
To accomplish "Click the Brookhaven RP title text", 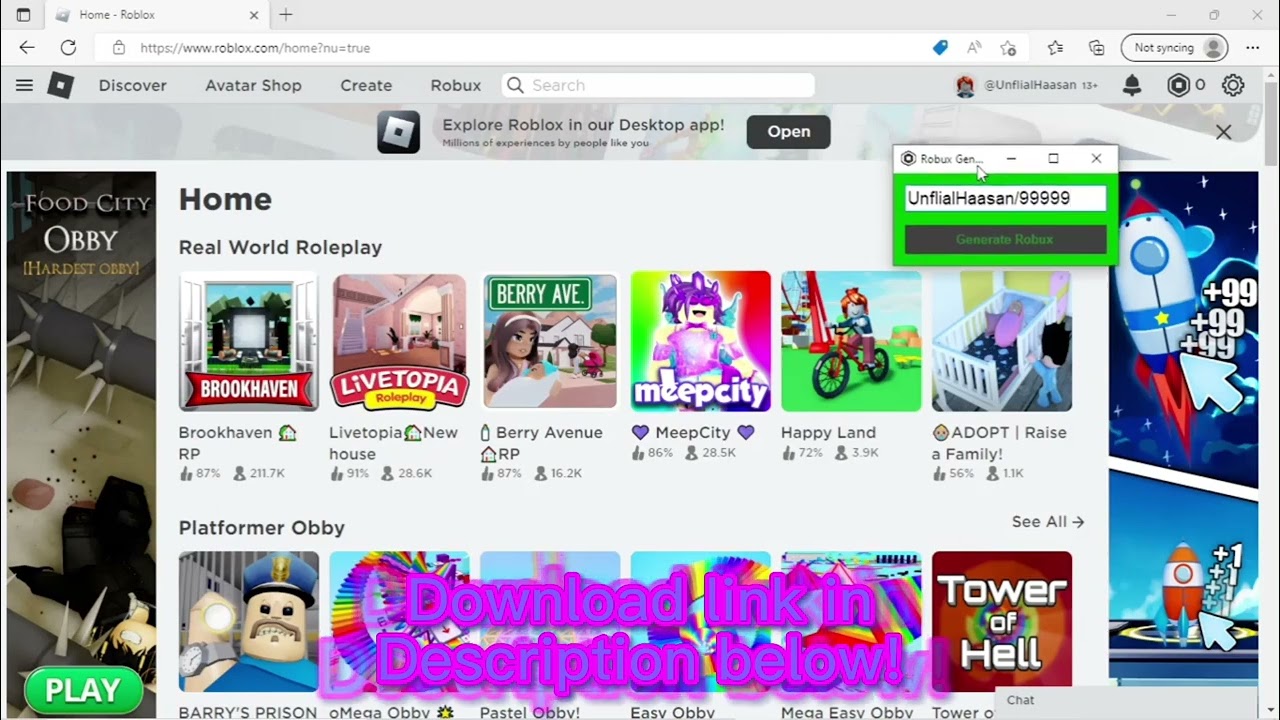I will (237, 443).
